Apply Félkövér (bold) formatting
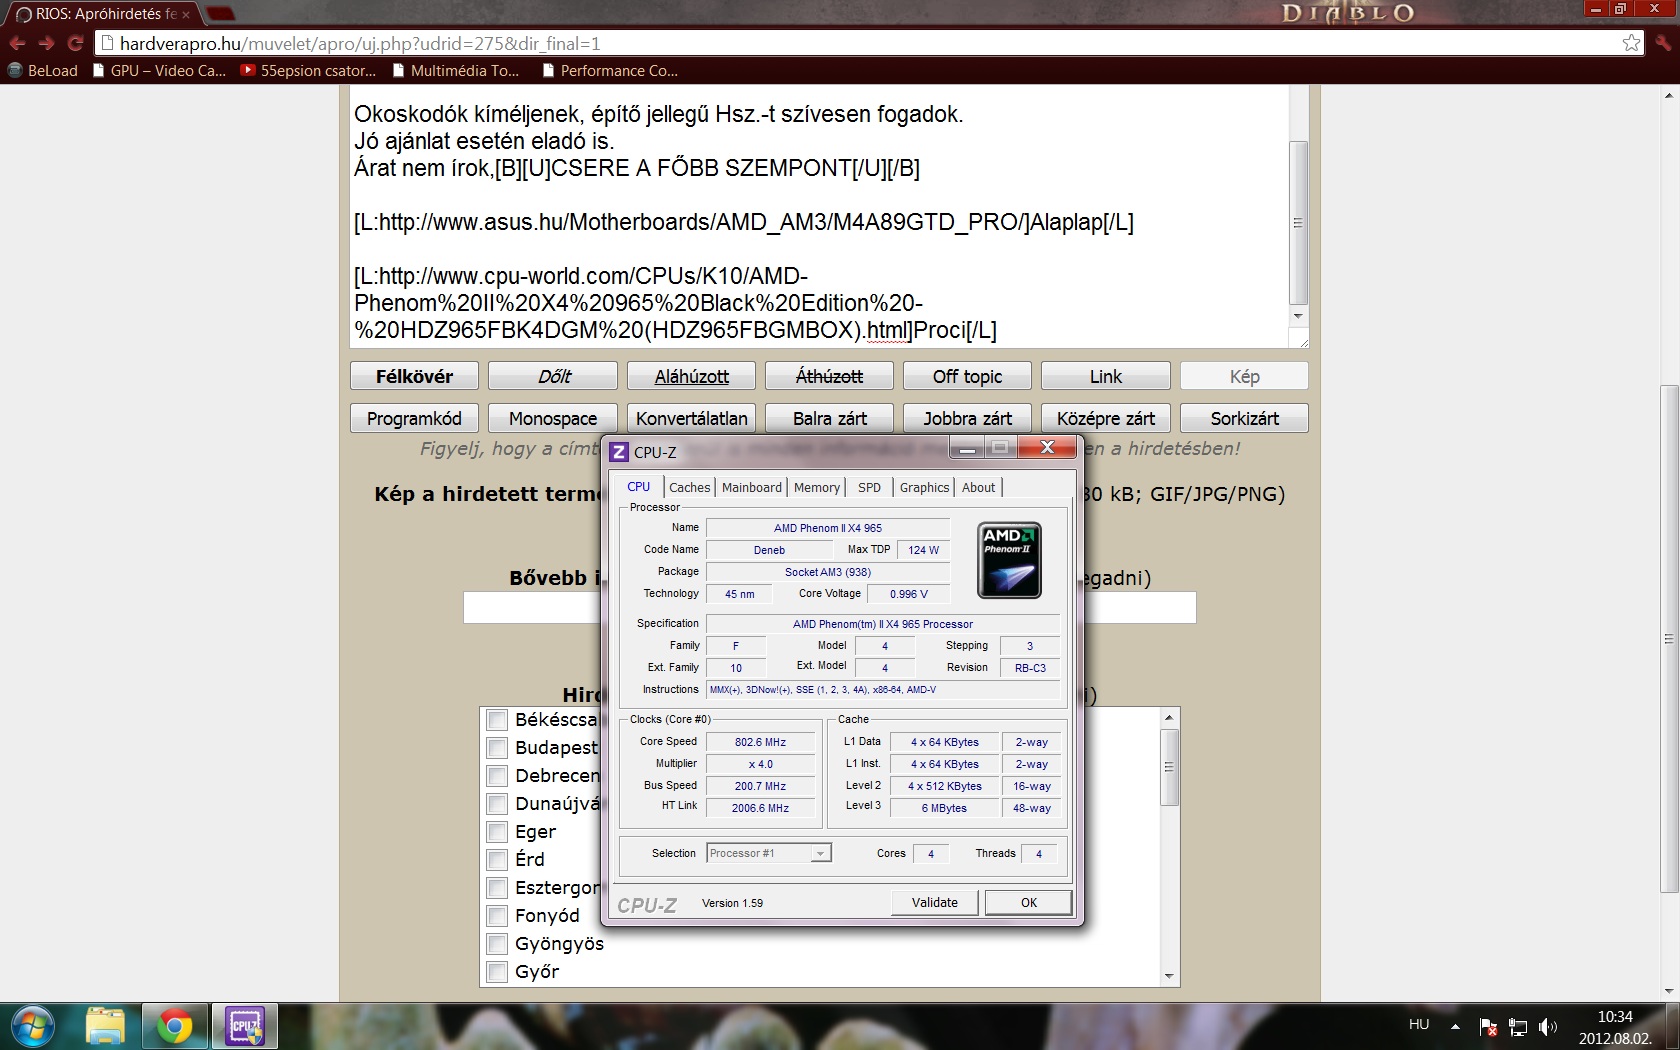The height and width of the screenshot is (1050, 1680). click(x=414, y=376)
